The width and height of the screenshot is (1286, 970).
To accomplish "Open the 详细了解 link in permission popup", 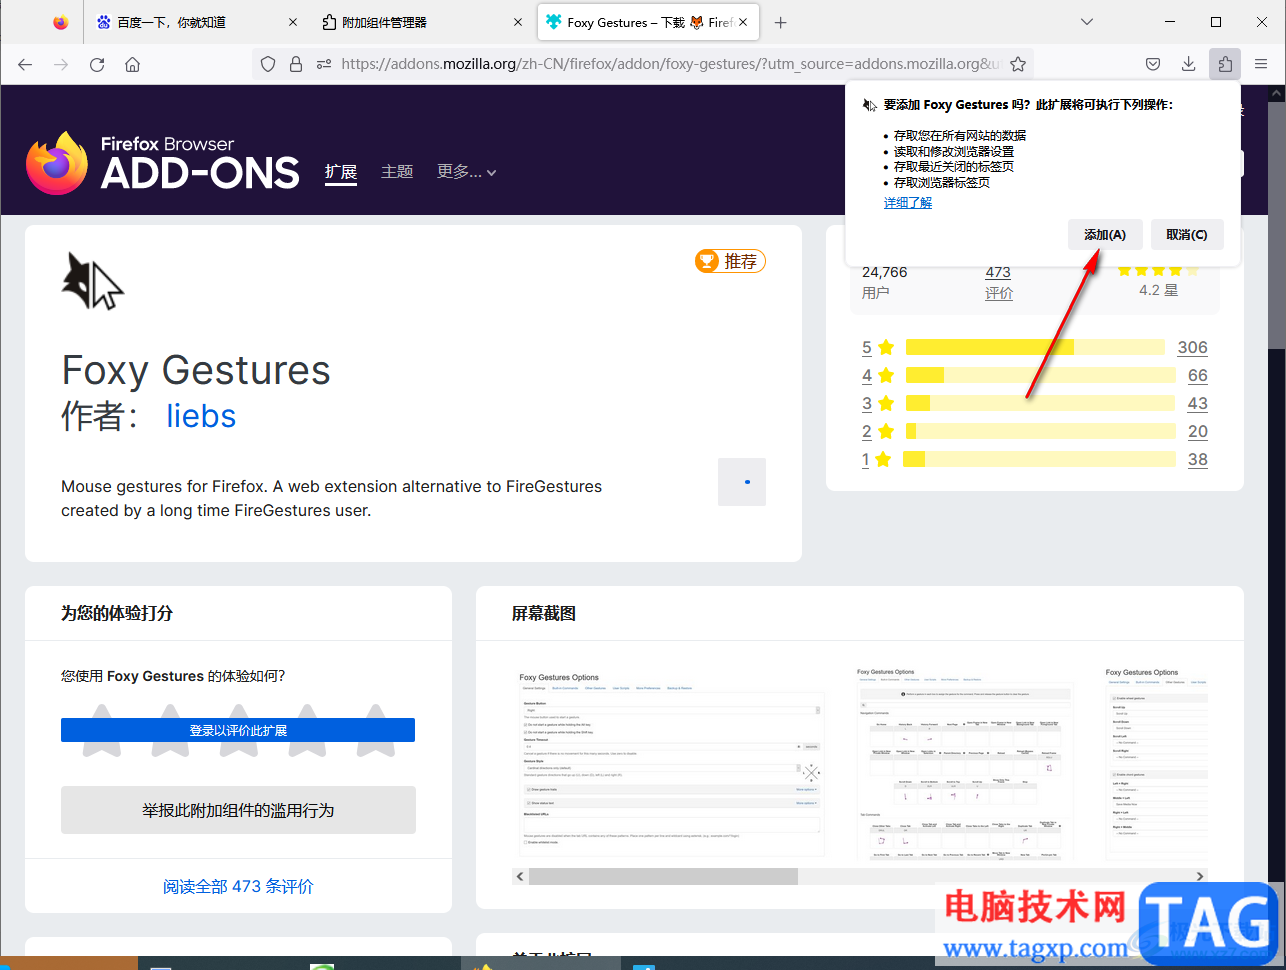I will coord(908,202).
